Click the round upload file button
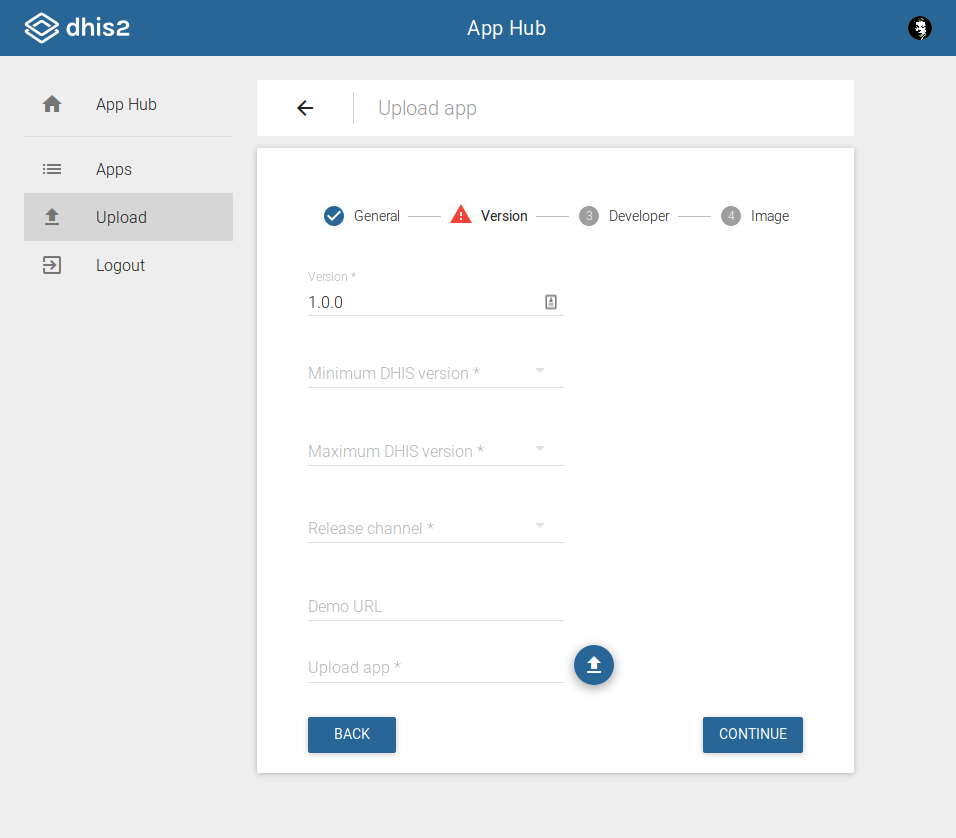Screen dimensions: 956x838 coord(593,665)
